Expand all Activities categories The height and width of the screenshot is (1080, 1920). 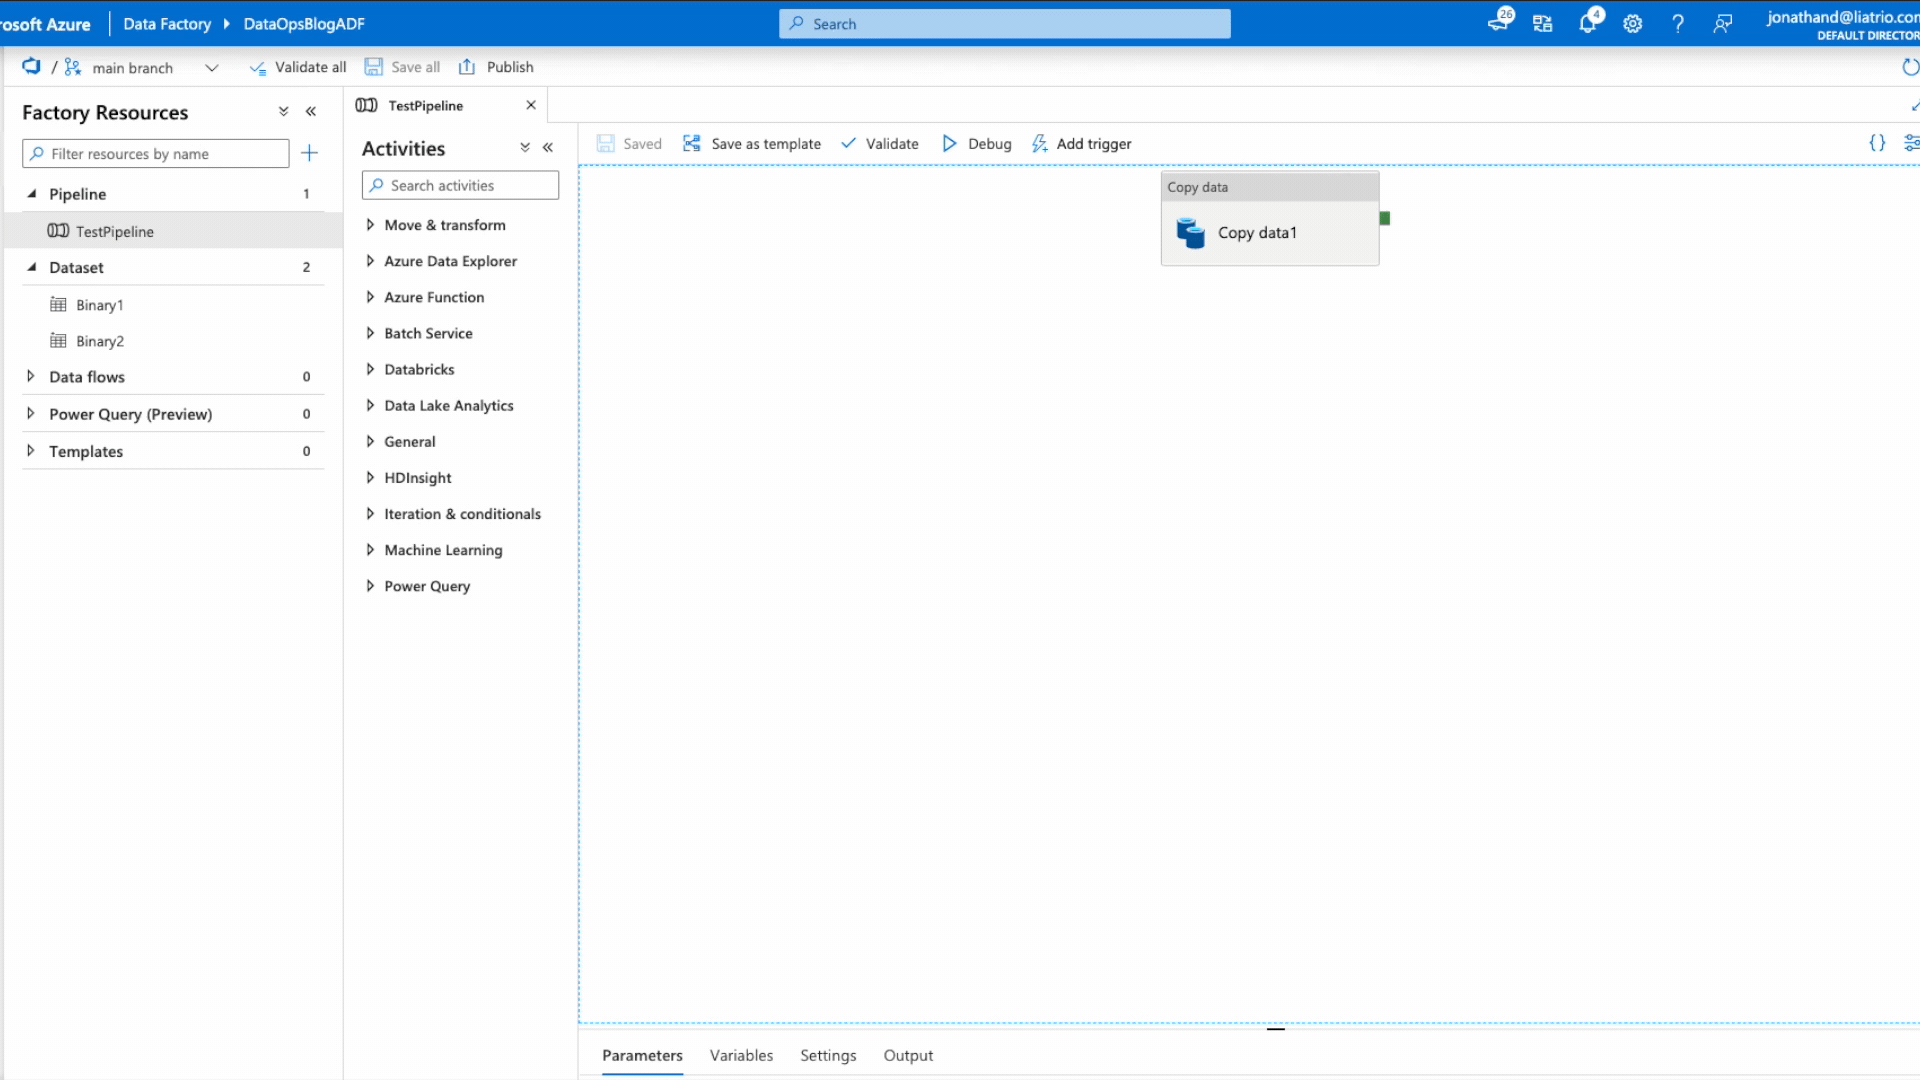(x=524, y=148)
